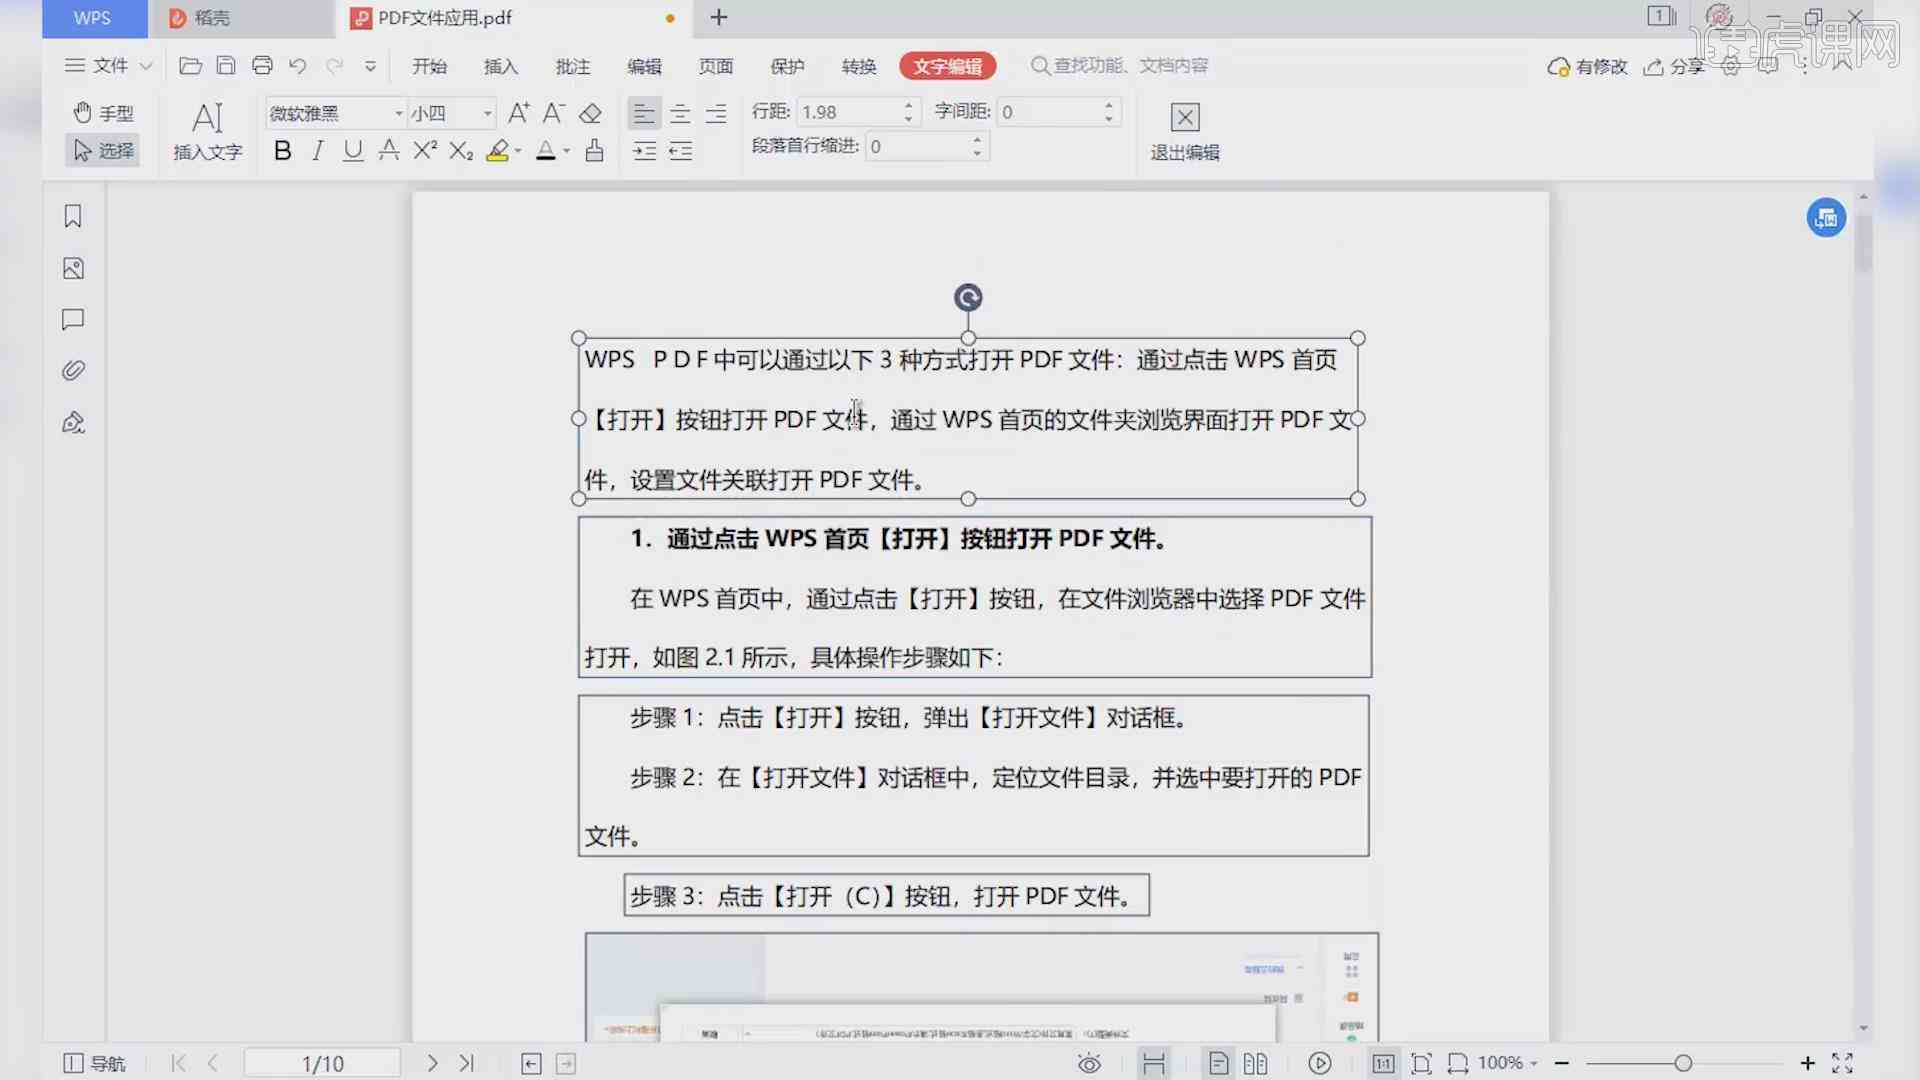Viewport: 1920px width, 1080px height.
Task: Decrease font size with the A- icon
Action: [x=553, y=113]
